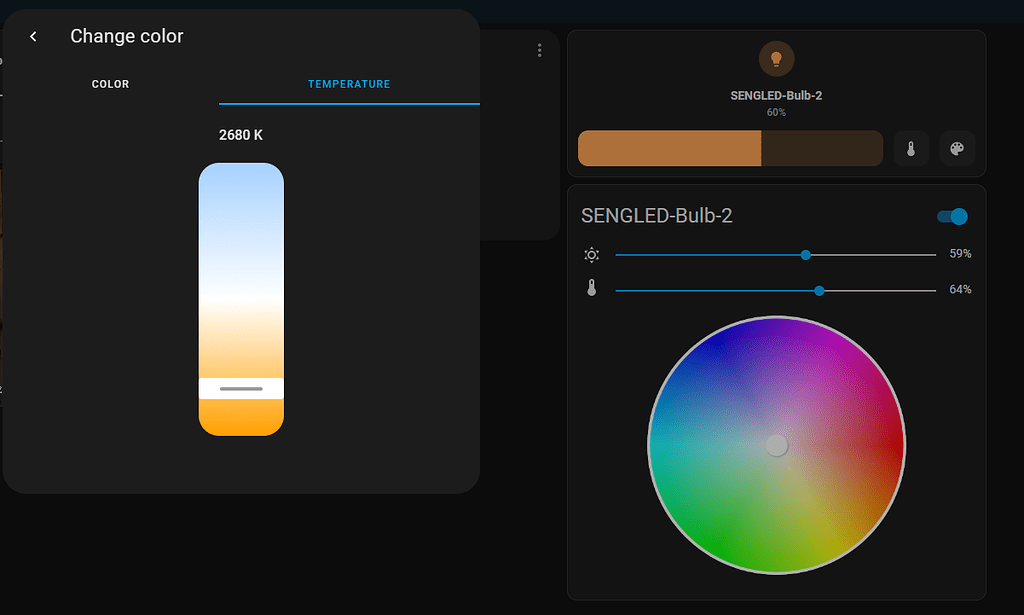Adjust the 64% color temperature slider
This screenshot has height=615, width=1024.
pos(819,289)
